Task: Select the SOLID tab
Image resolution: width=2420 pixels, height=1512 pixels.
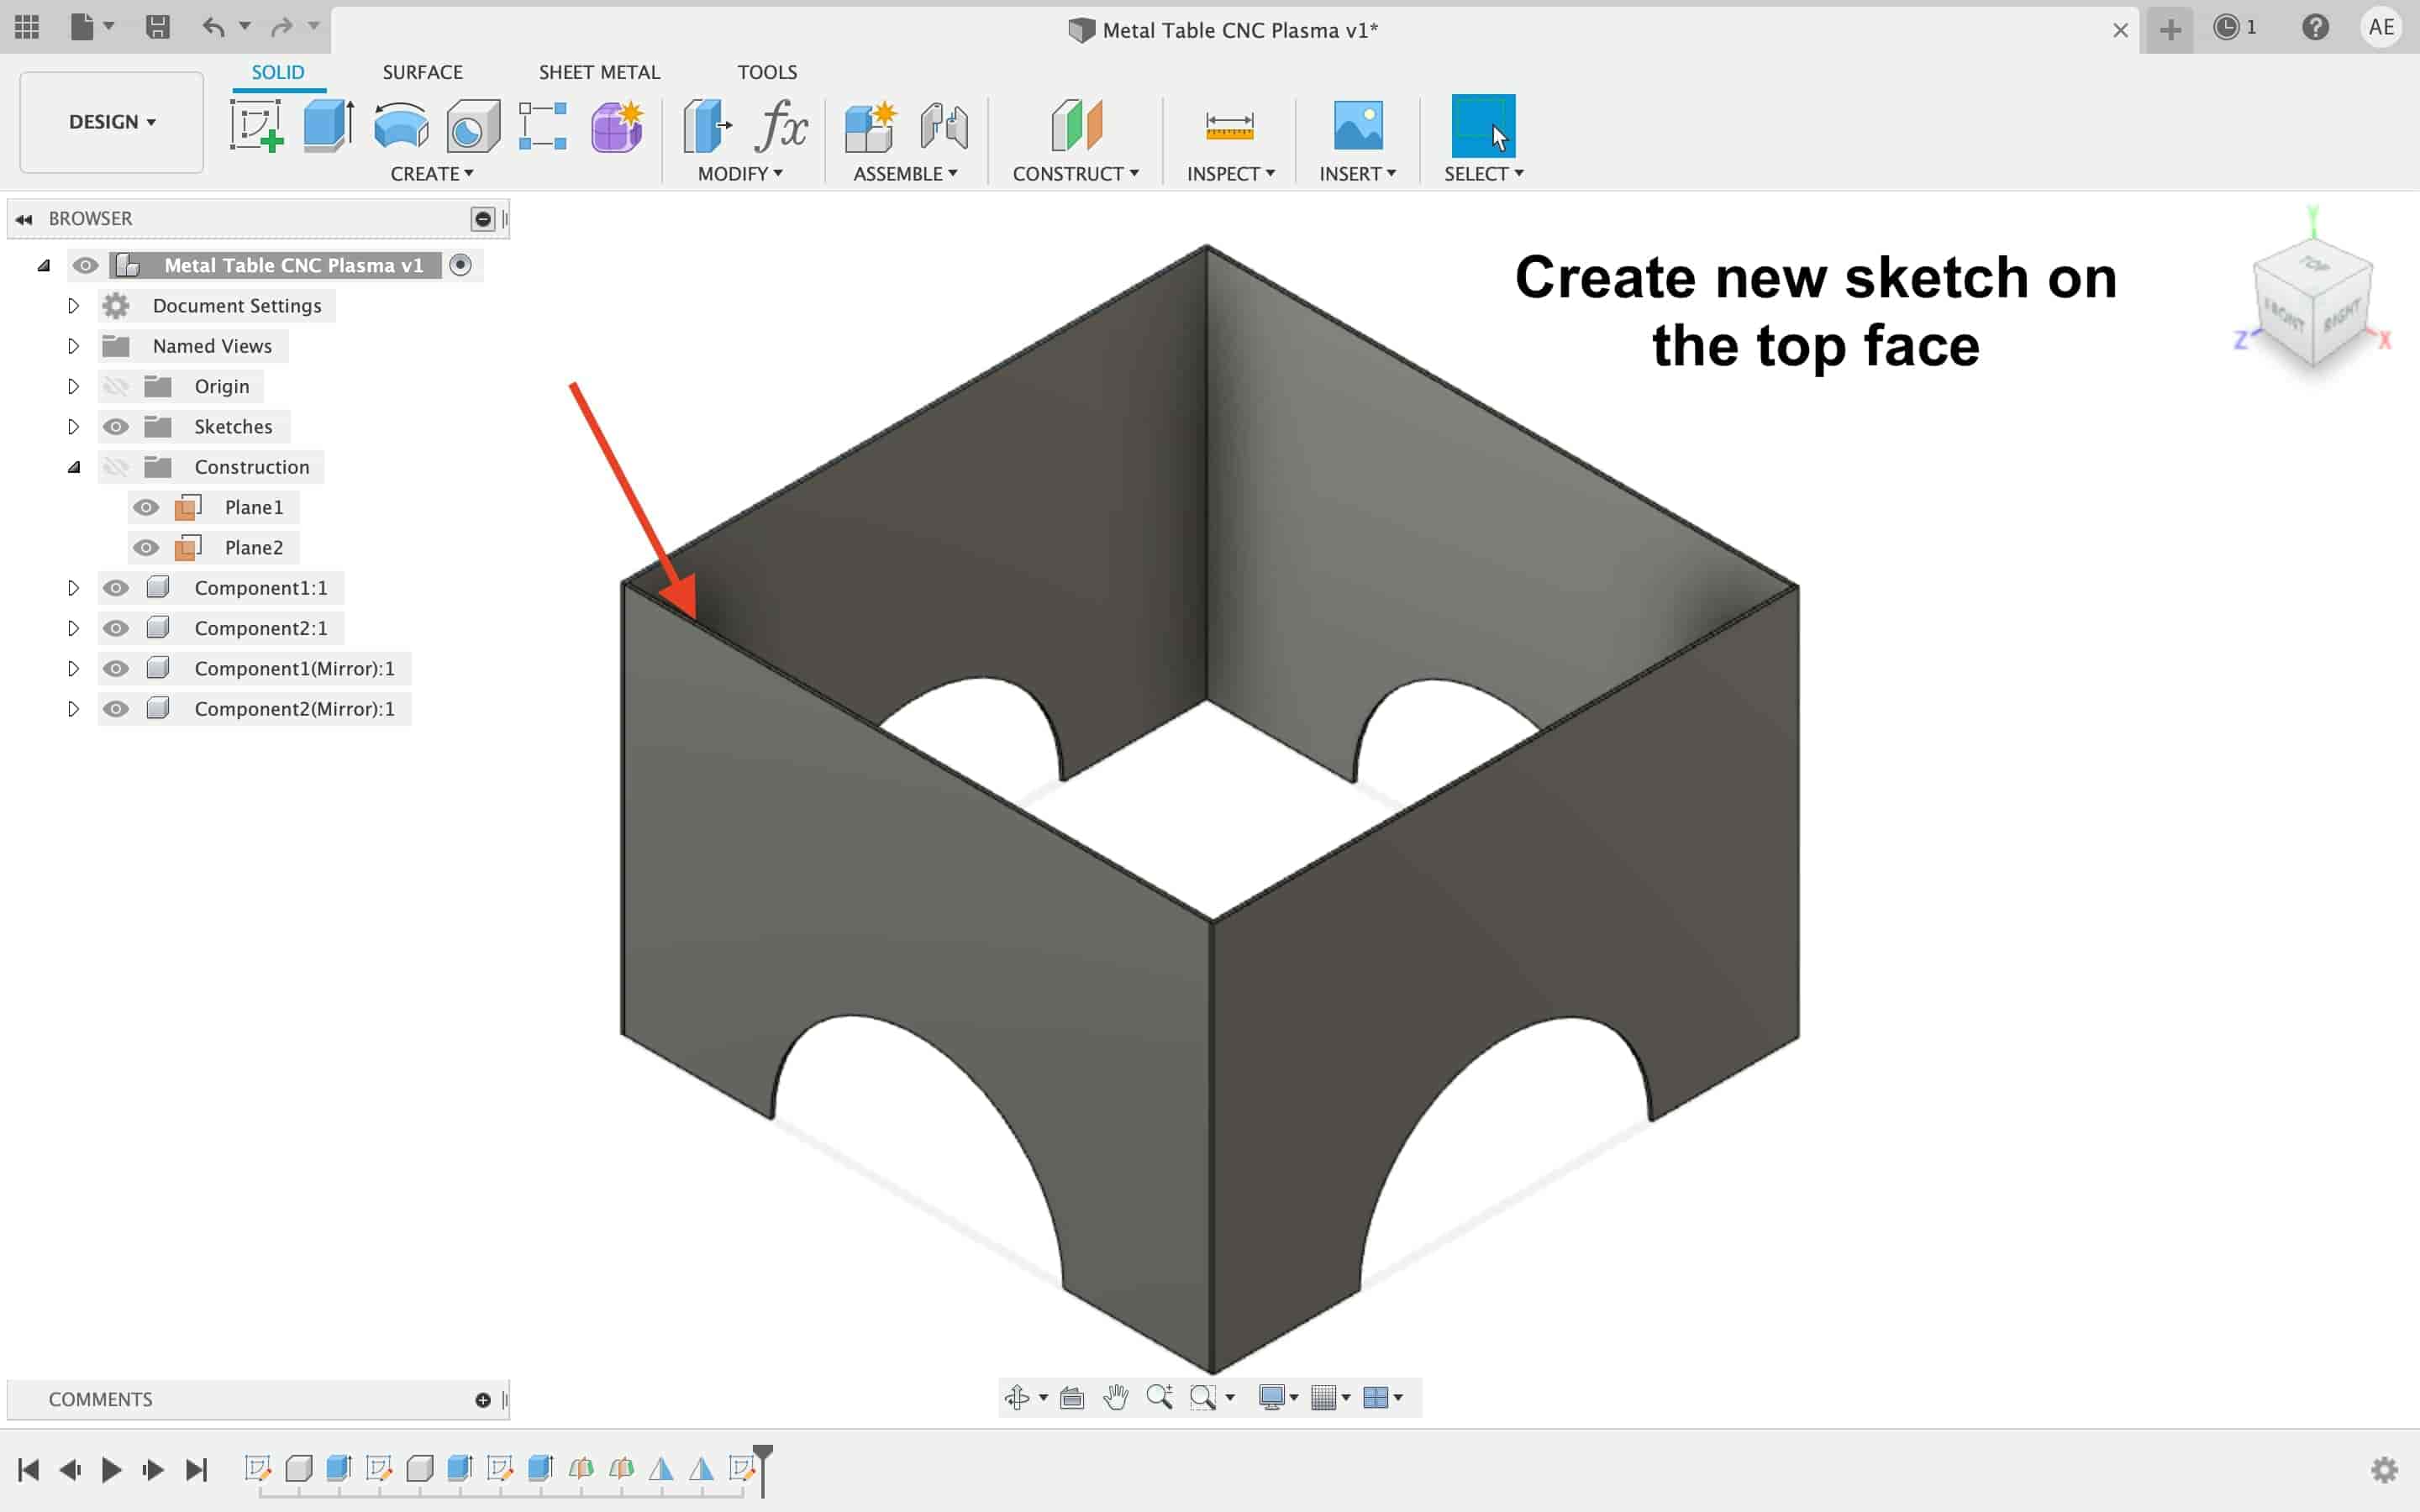Action: point(278,72)
